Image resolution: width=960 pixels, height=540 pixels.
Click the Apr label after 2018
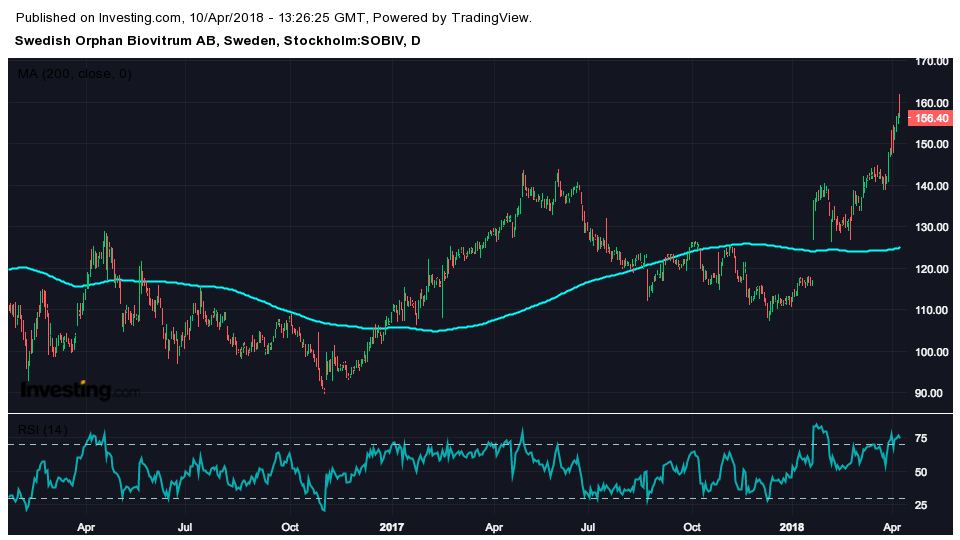(x=893, y=527)
